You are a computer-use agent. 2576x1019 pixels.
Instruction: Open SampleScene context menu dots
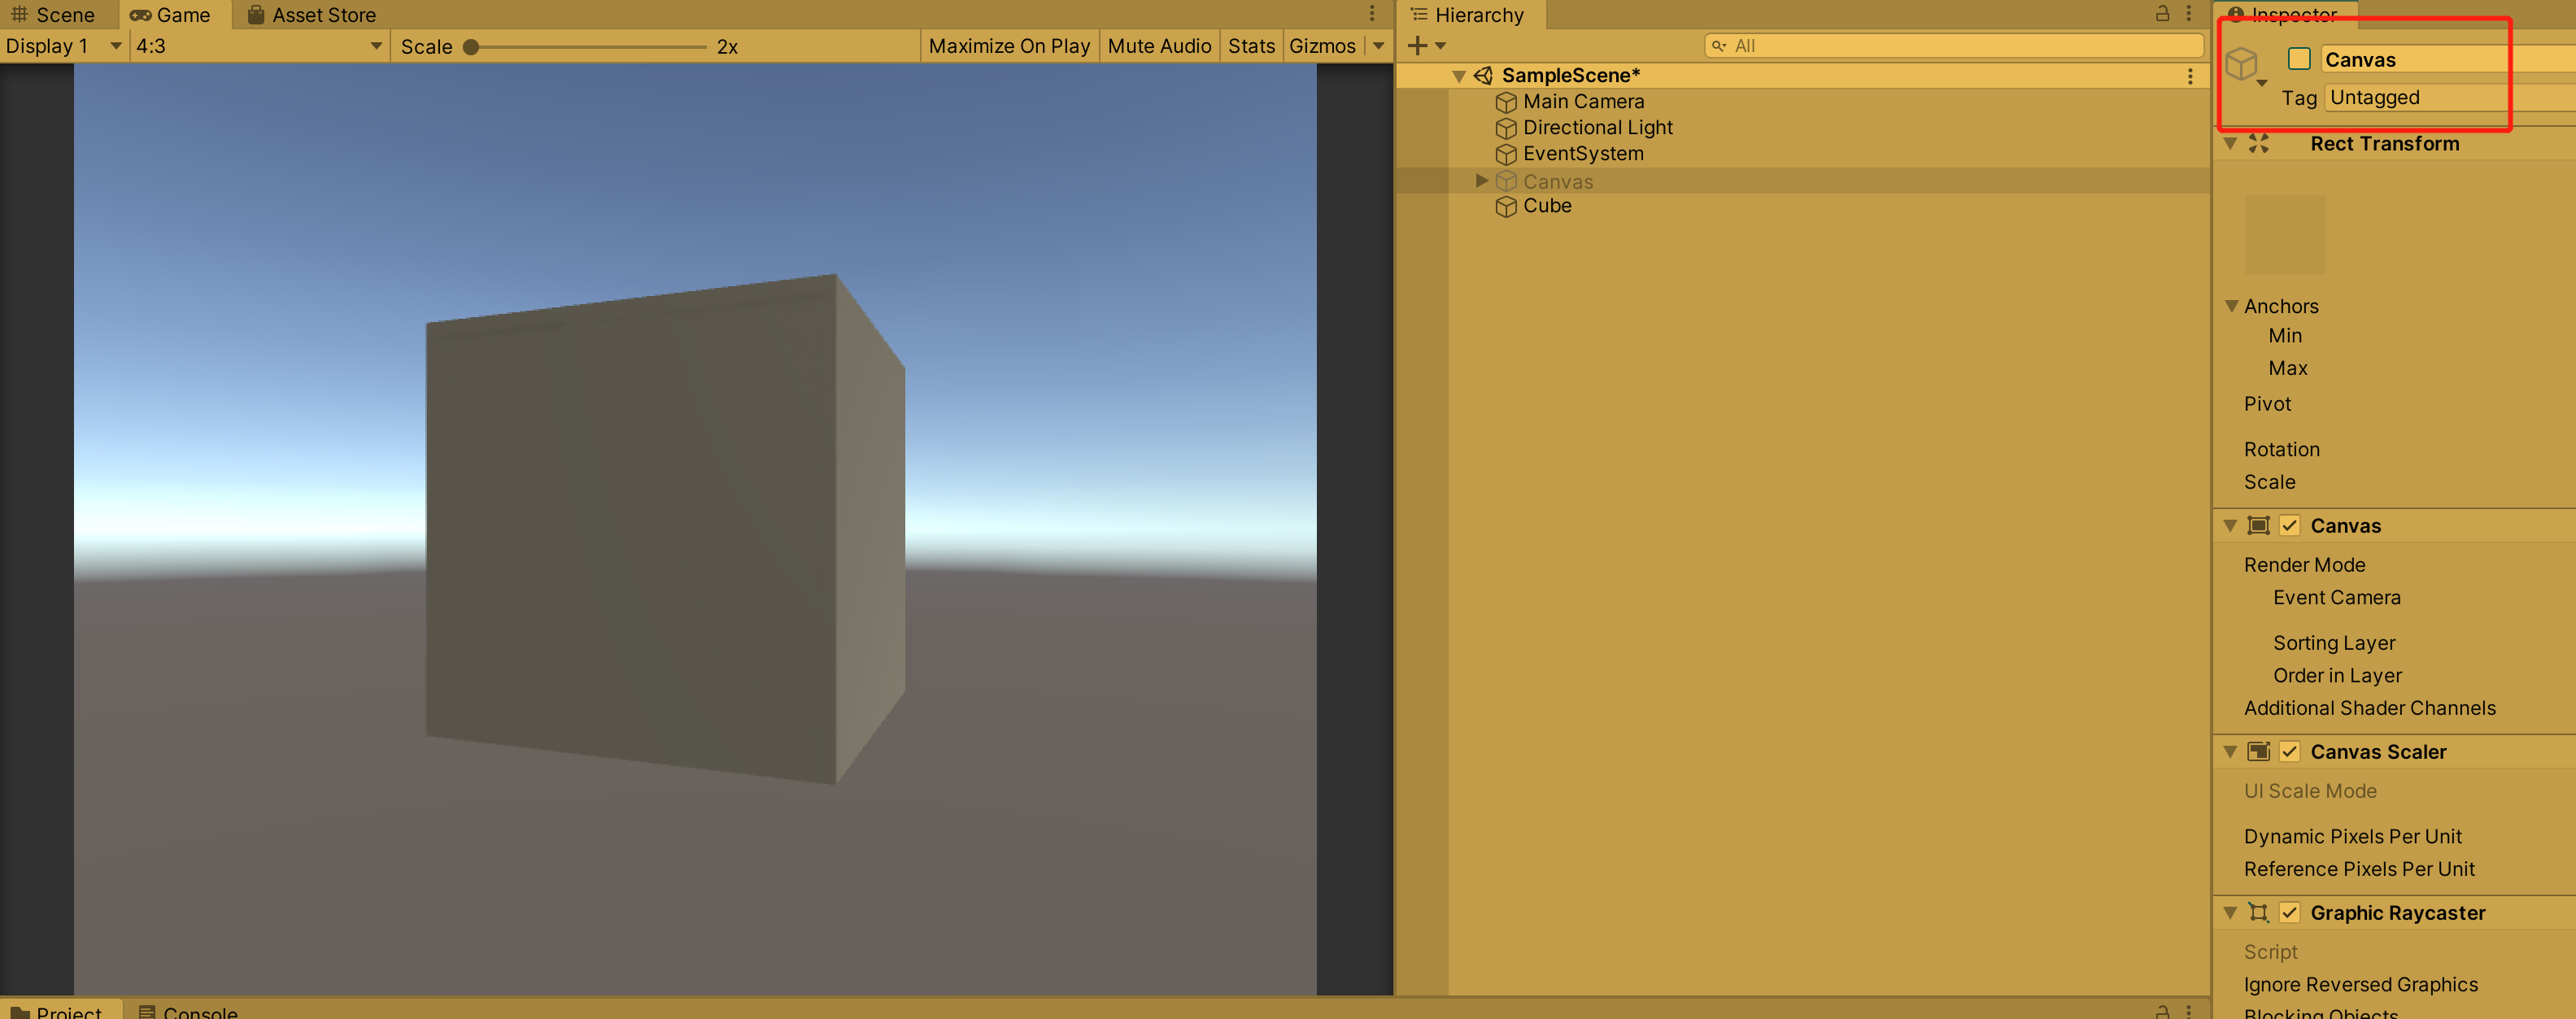point(2190,76)
